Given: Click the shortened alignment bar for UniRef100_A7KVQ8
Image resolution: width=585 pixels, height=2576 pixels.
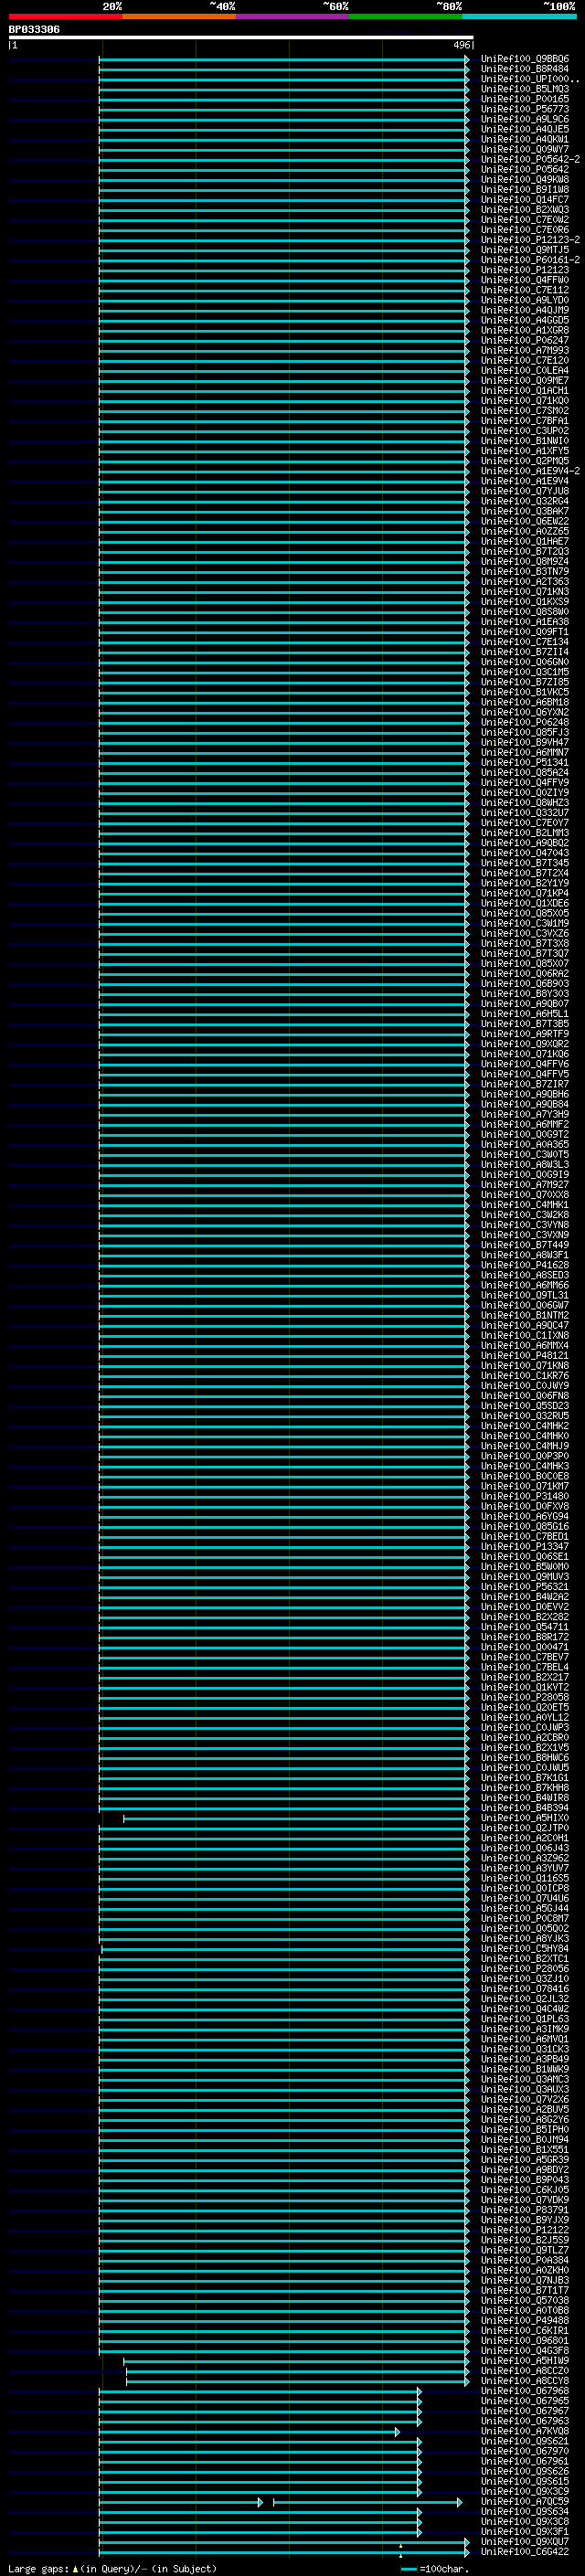Looking at the screenshot, I should tap(249, 2431).
